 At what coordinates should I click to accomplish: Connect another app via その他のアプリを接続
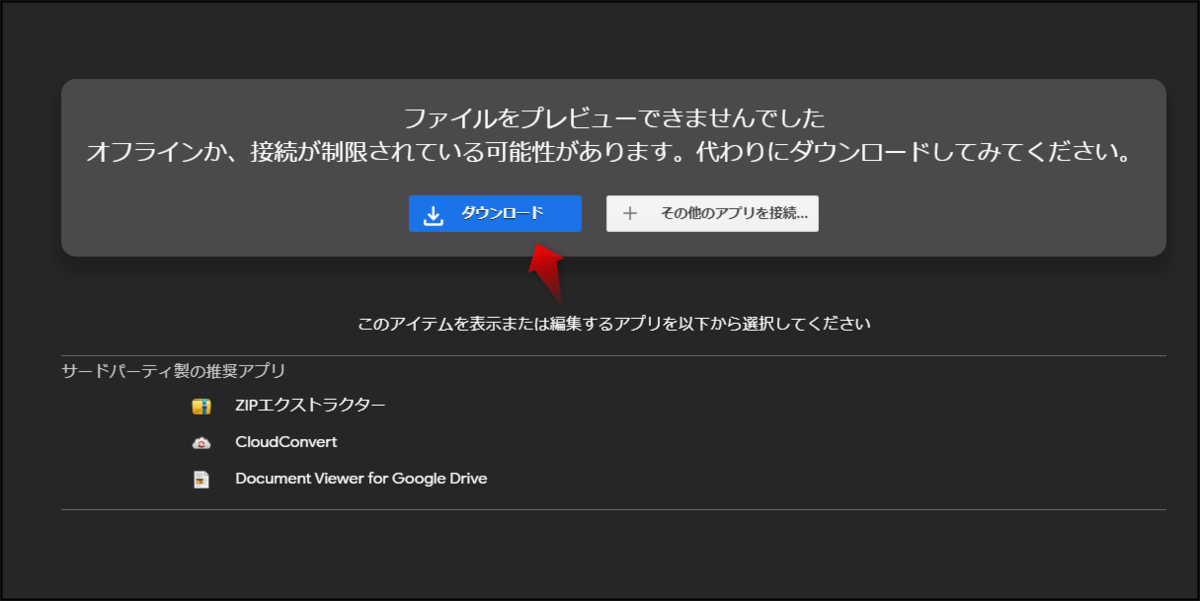(712, 213)
